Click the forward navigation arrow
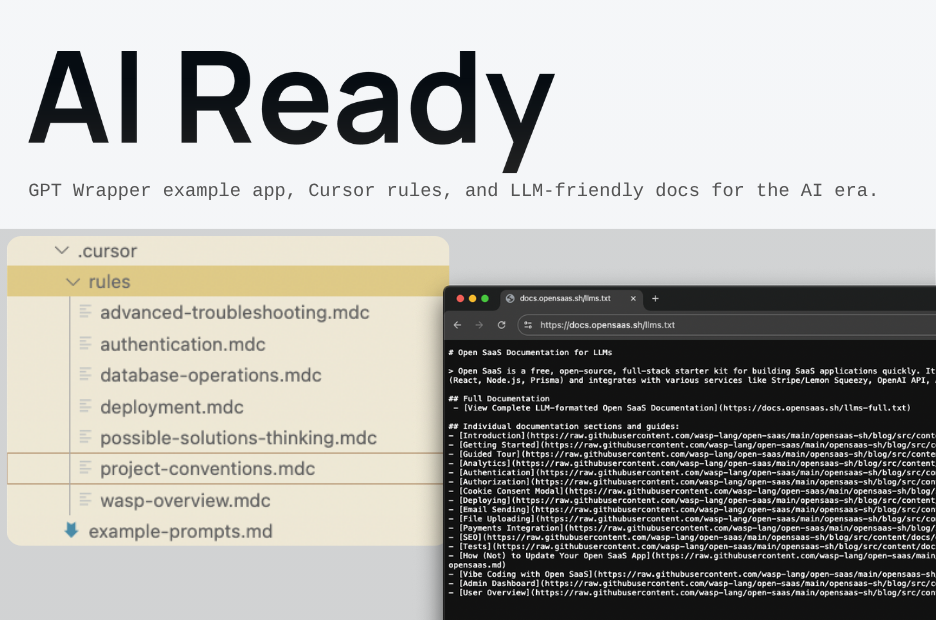936x620 pixels. [x=478, y=325]
